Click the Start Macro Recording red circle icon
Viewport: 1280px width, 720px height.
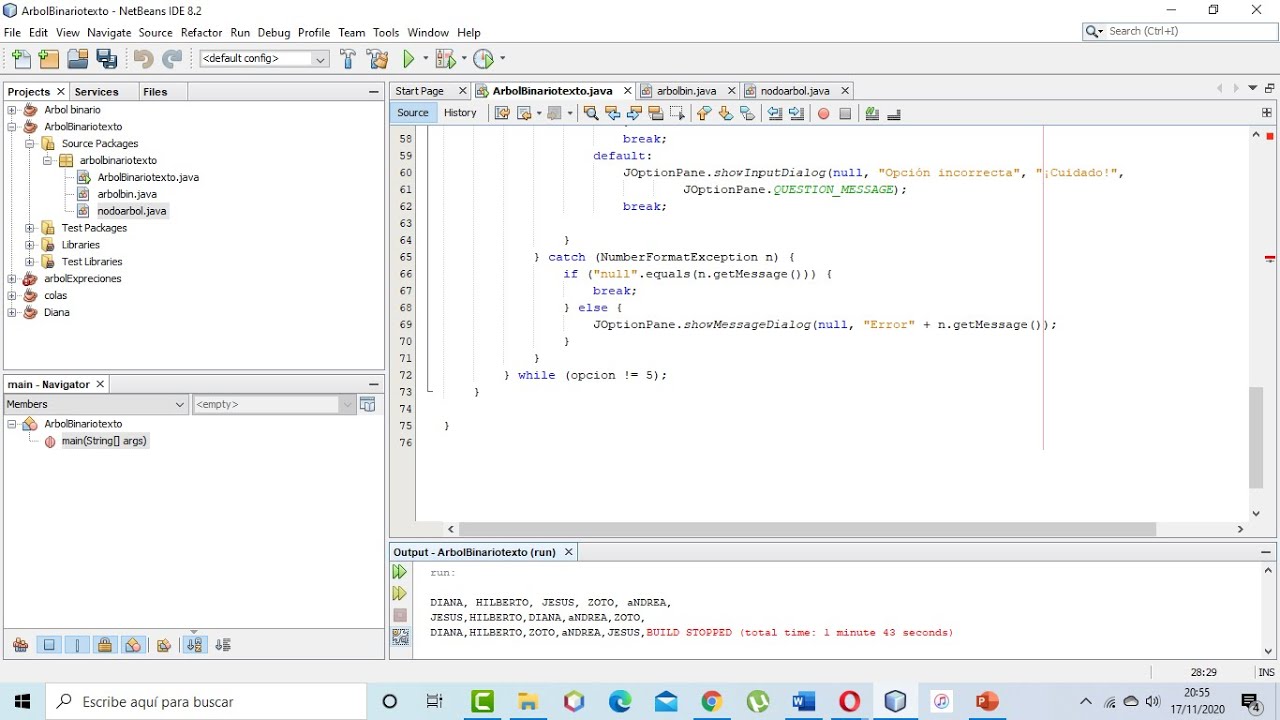824,113
